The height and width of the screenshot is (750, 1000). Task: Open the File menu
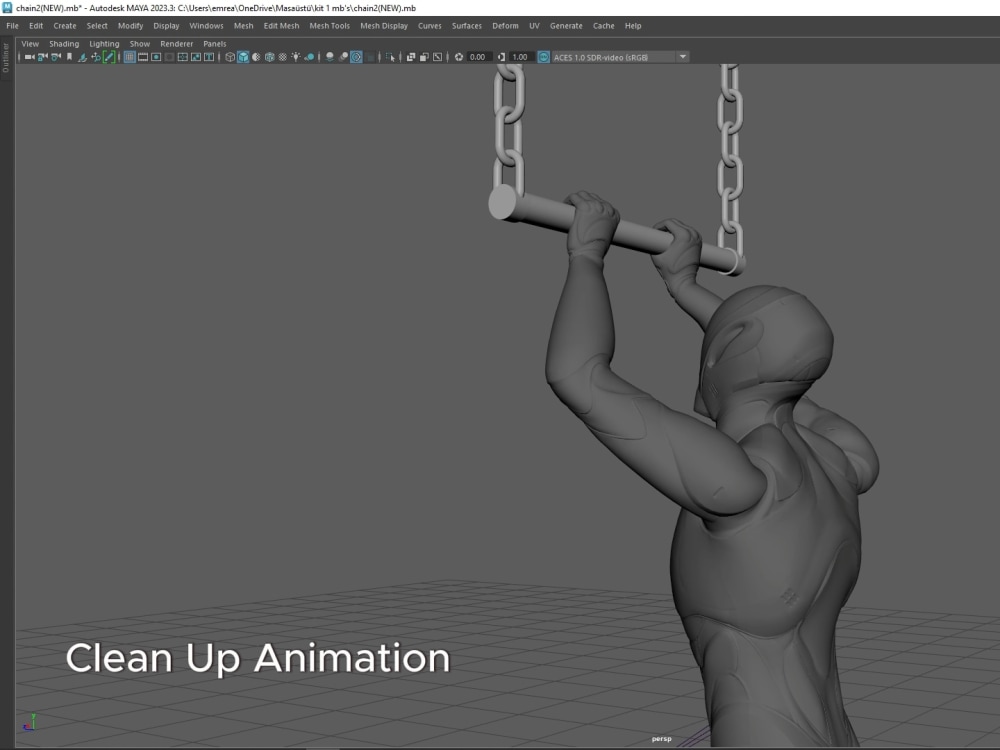point(12,26)
